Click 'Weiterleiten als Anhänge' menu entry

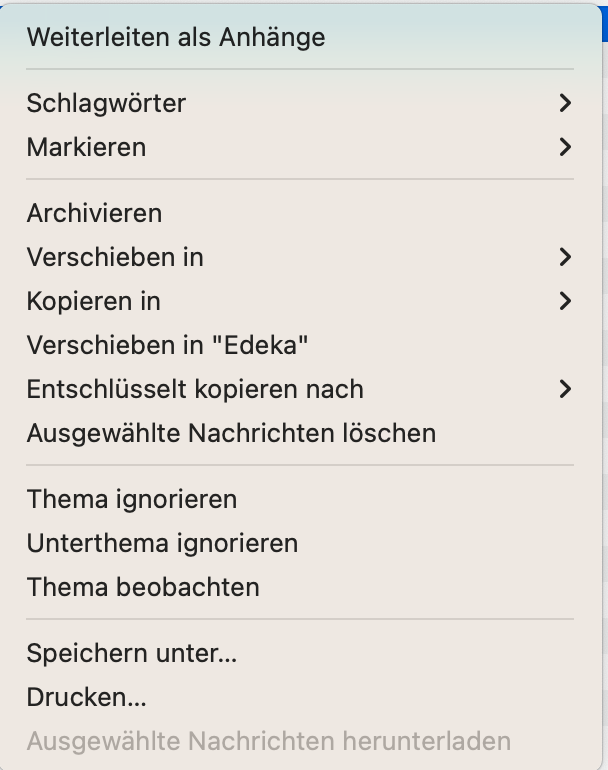pyautogui.click(x=176, y=38)
